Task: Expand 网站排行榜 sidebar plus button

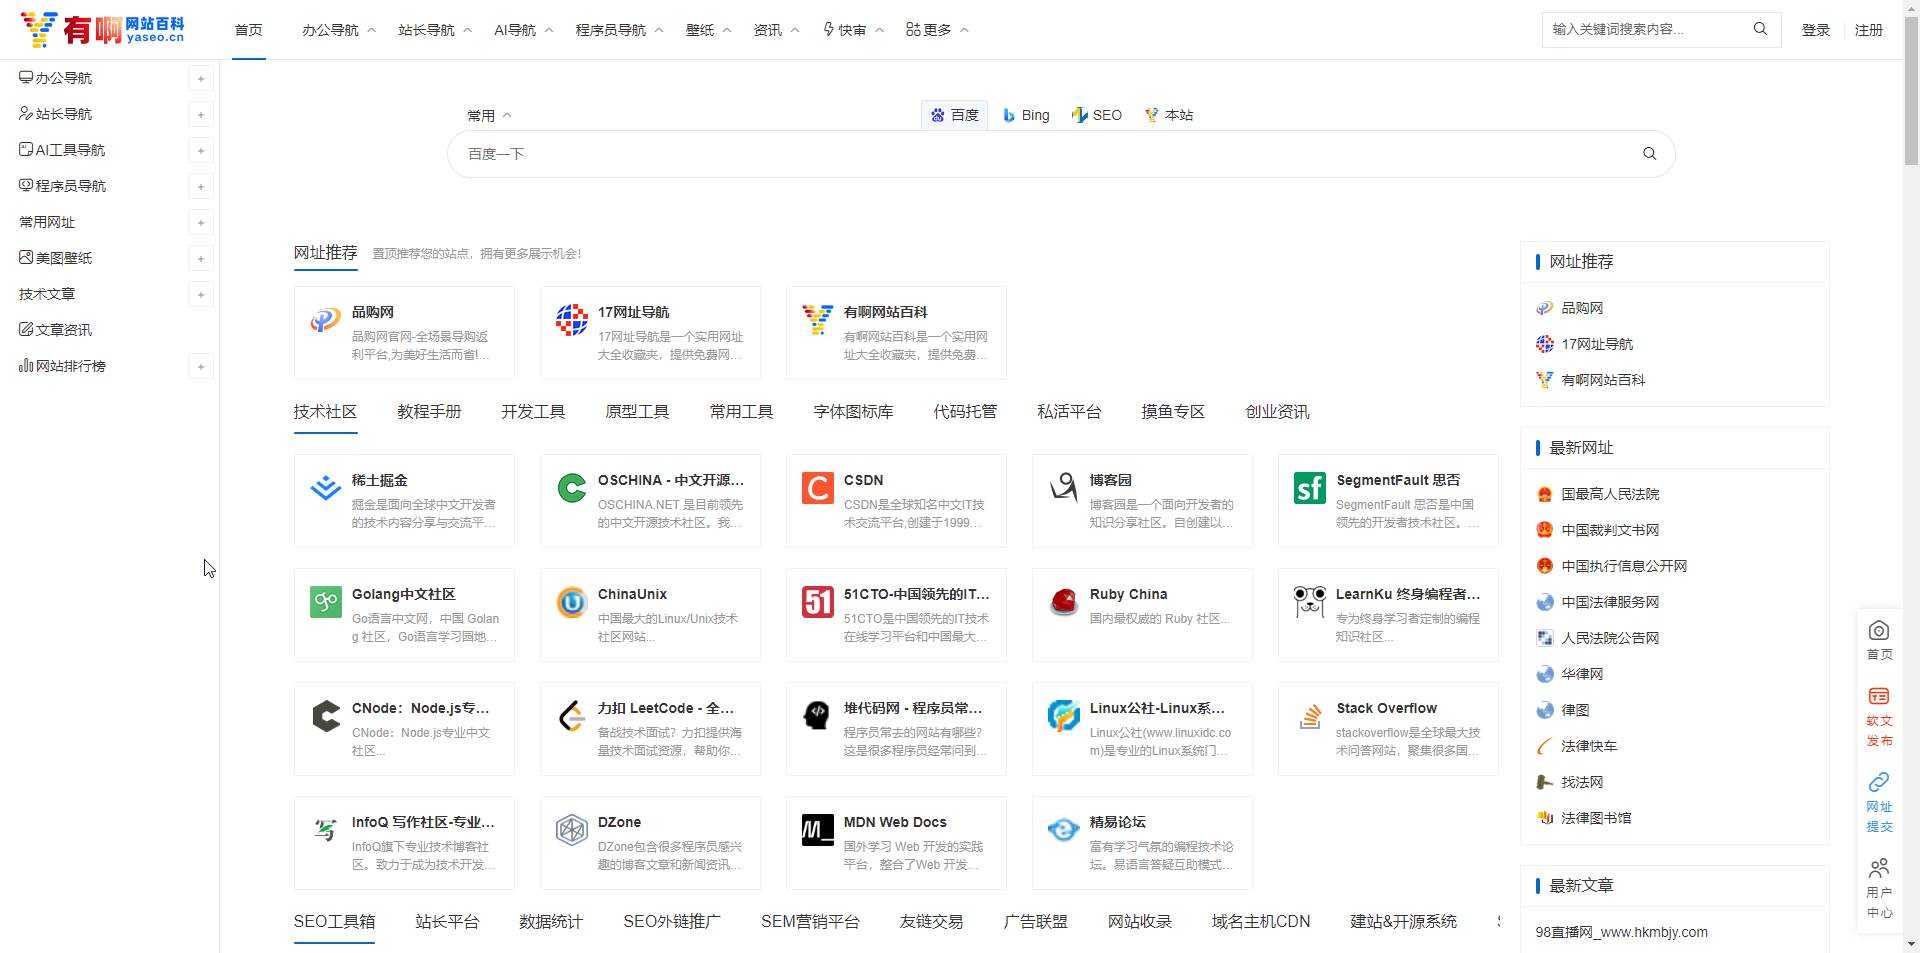Action: pos(201,367)
